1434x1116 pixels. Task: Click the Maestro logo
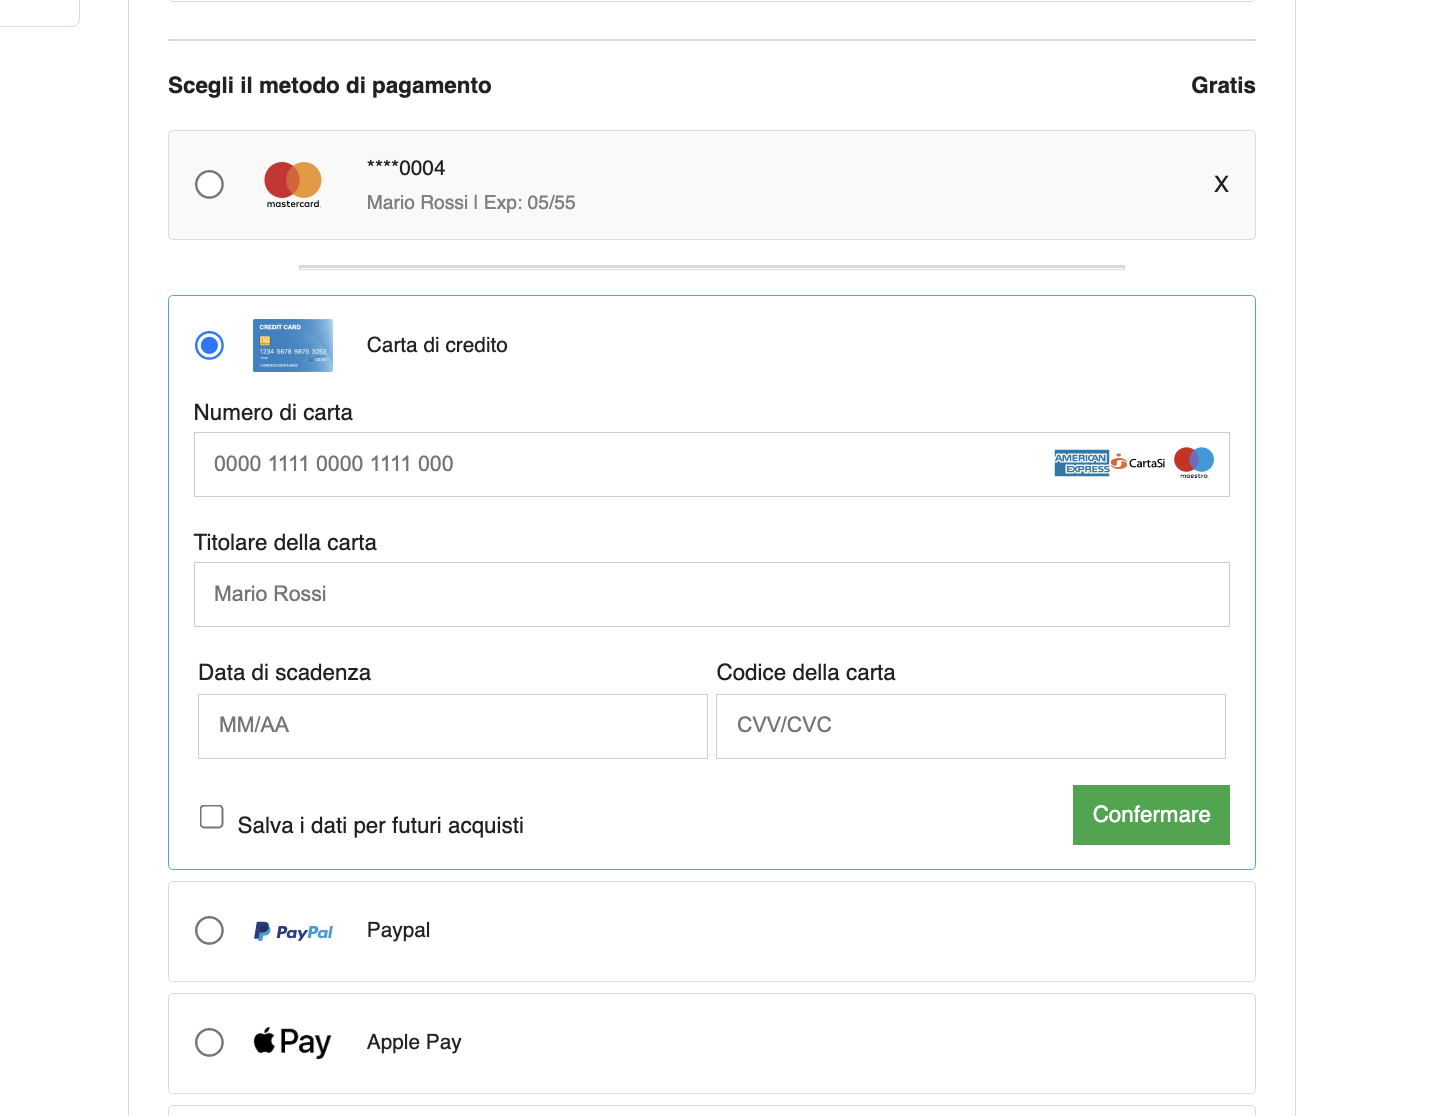(1194, 462)
